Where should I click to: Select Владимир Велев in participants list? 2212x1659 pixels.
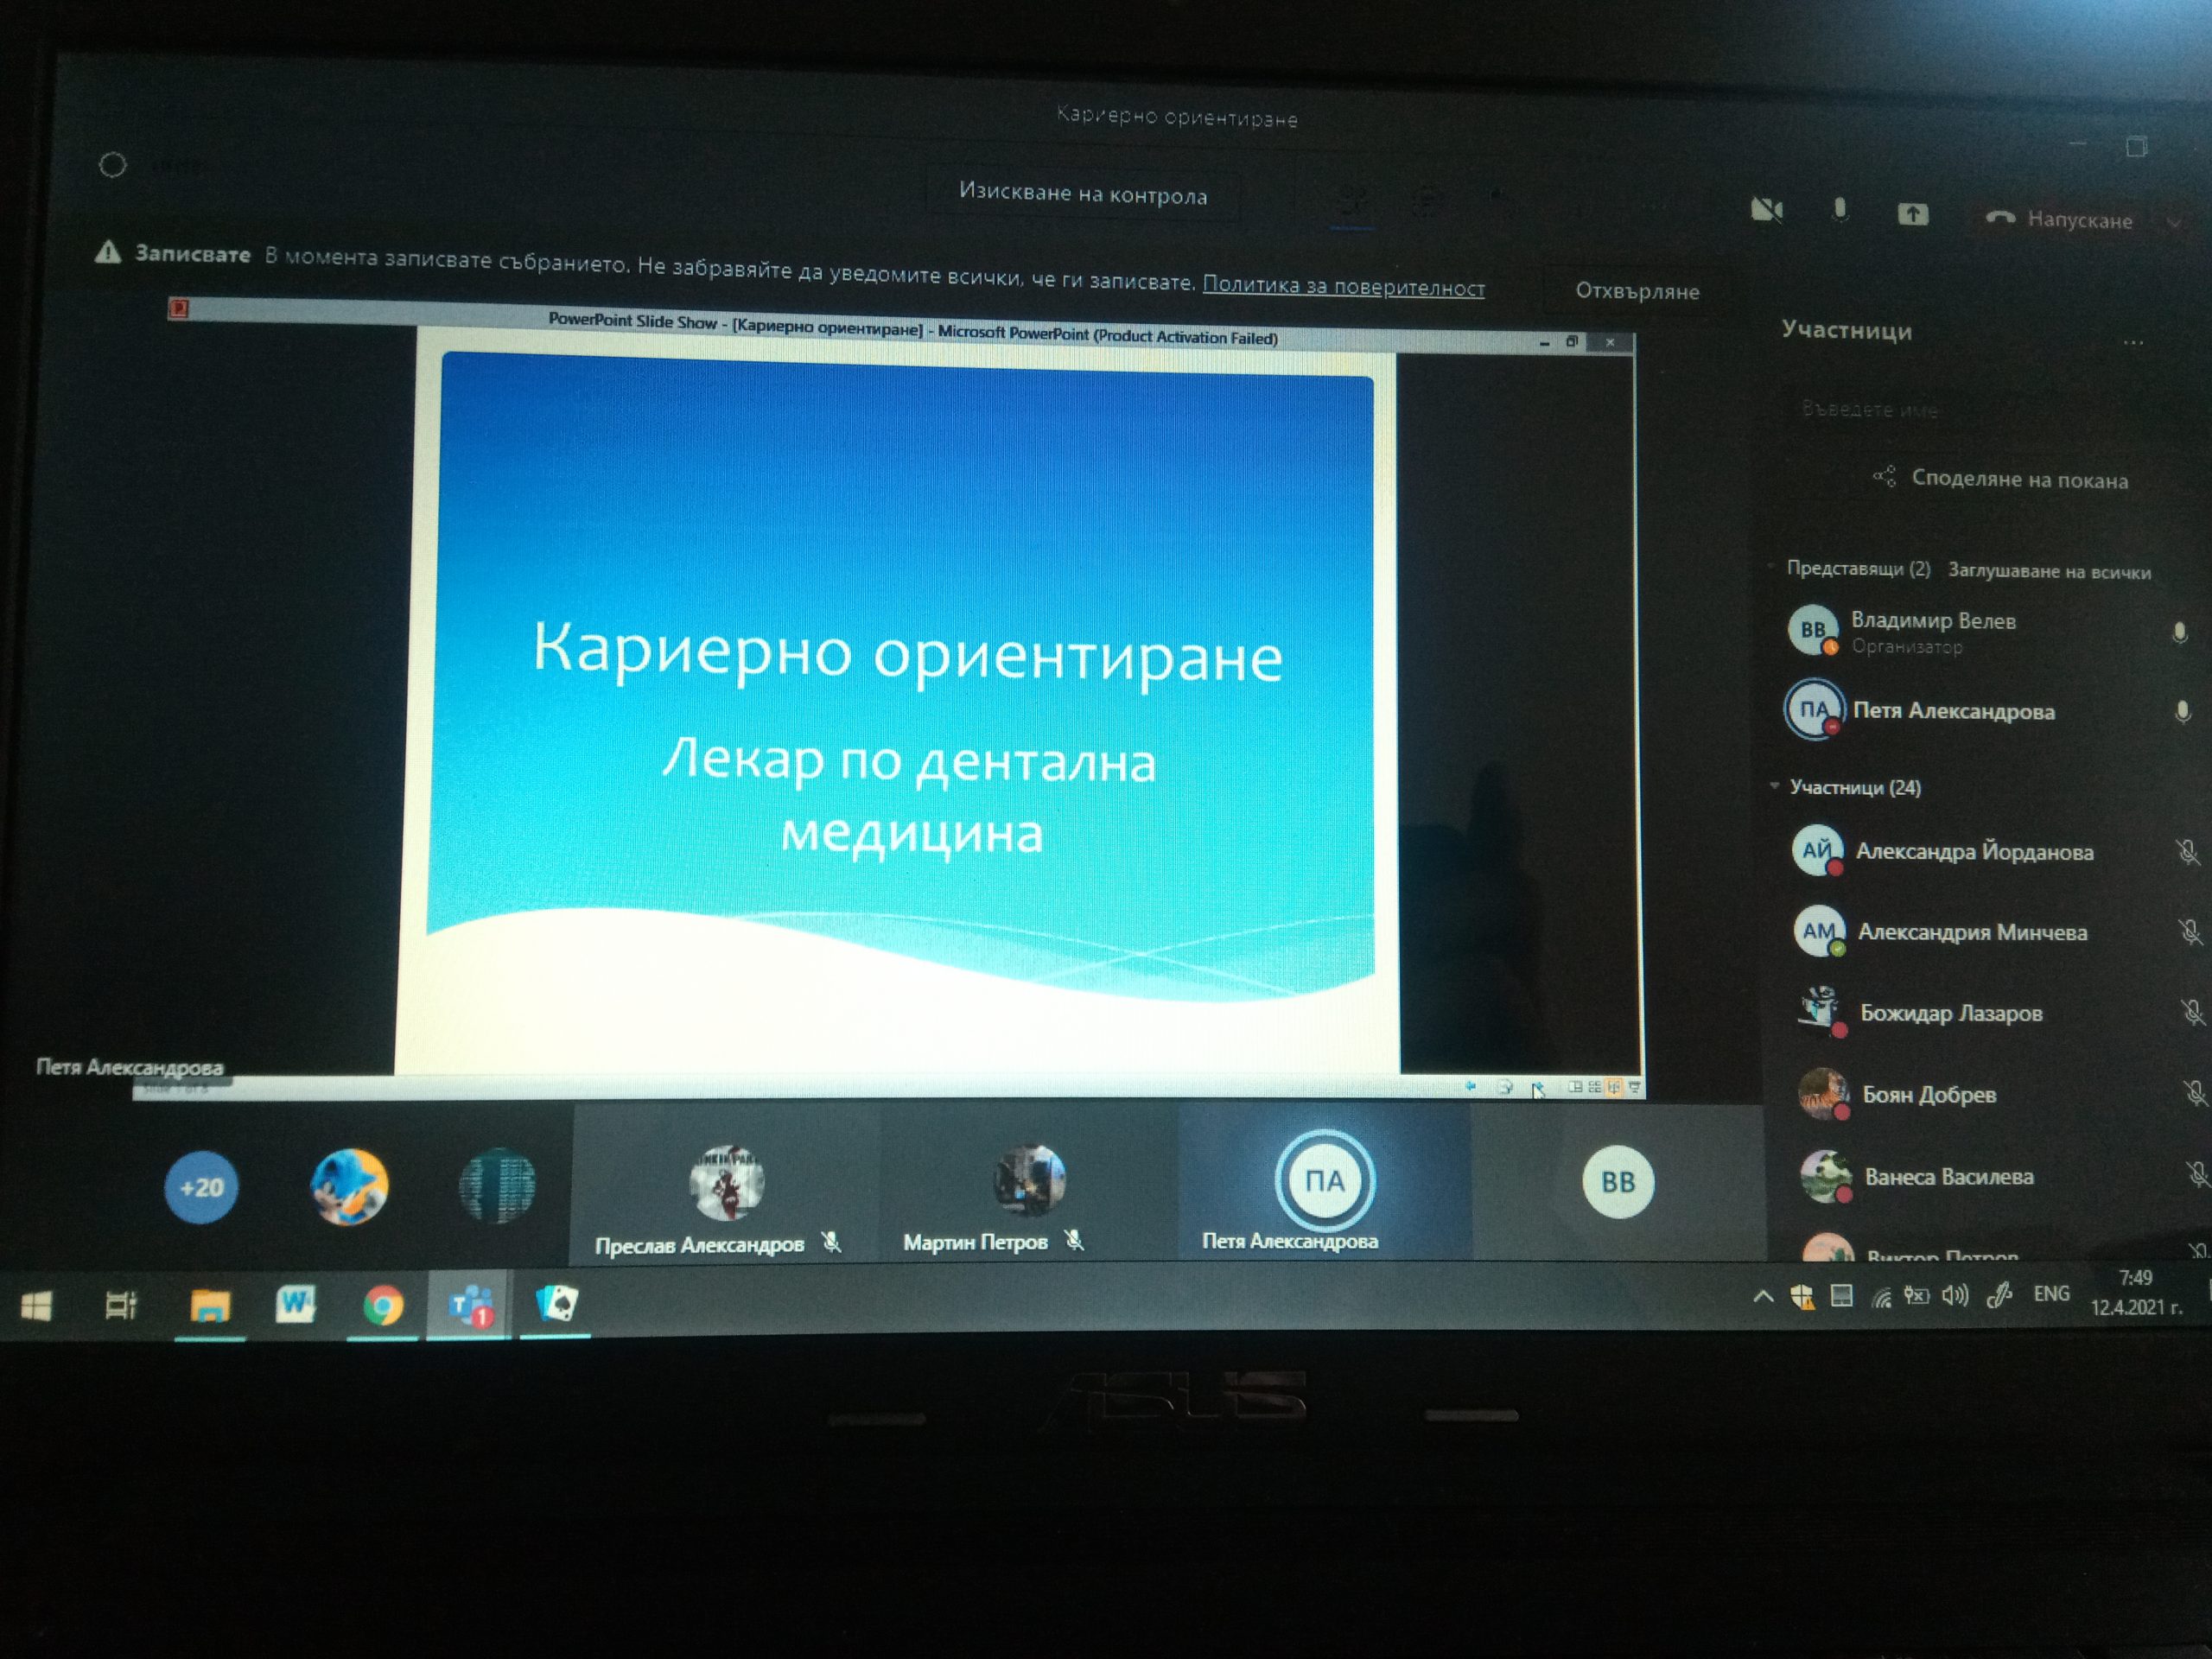1932,621
